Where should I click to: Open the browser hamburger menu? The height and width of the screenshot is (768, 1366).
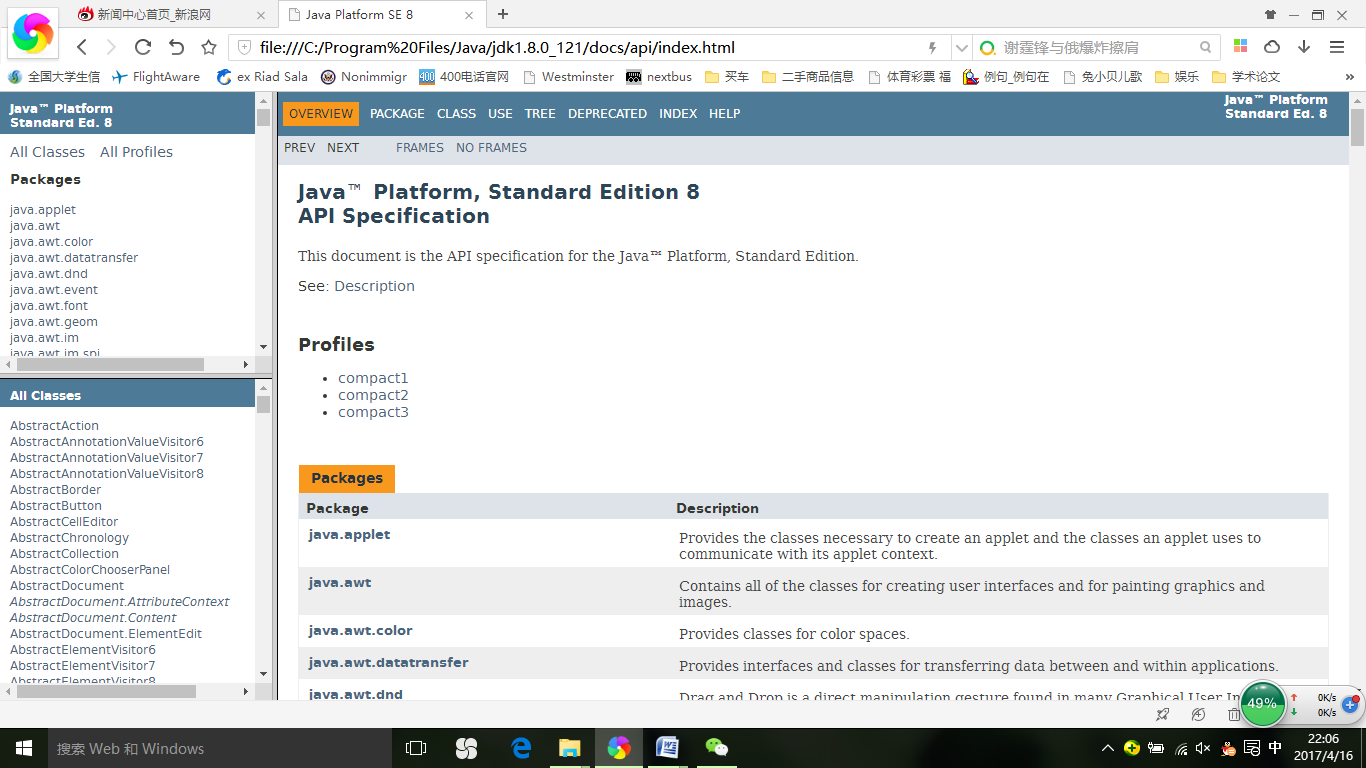1337,47
